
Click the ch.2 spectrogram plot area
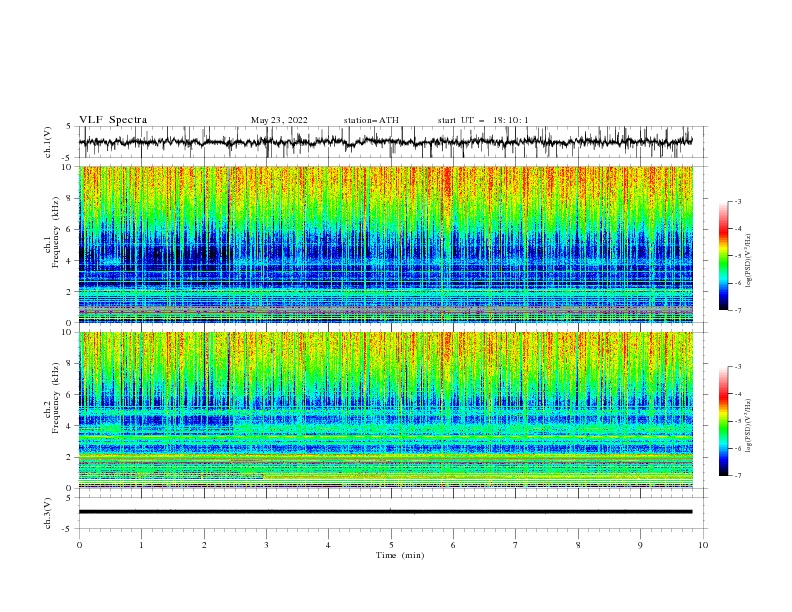tap(385, 410)
